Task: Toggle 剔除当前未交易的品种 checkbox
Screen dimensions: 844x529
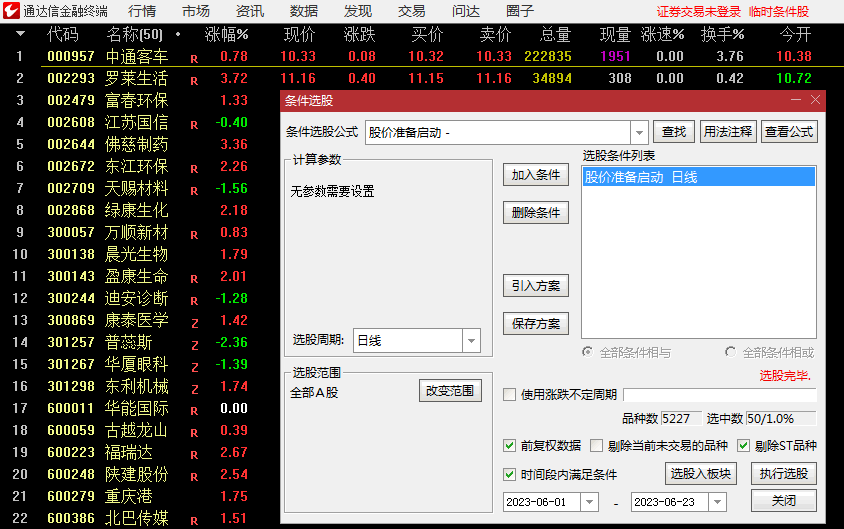Action: pos(596,446)
